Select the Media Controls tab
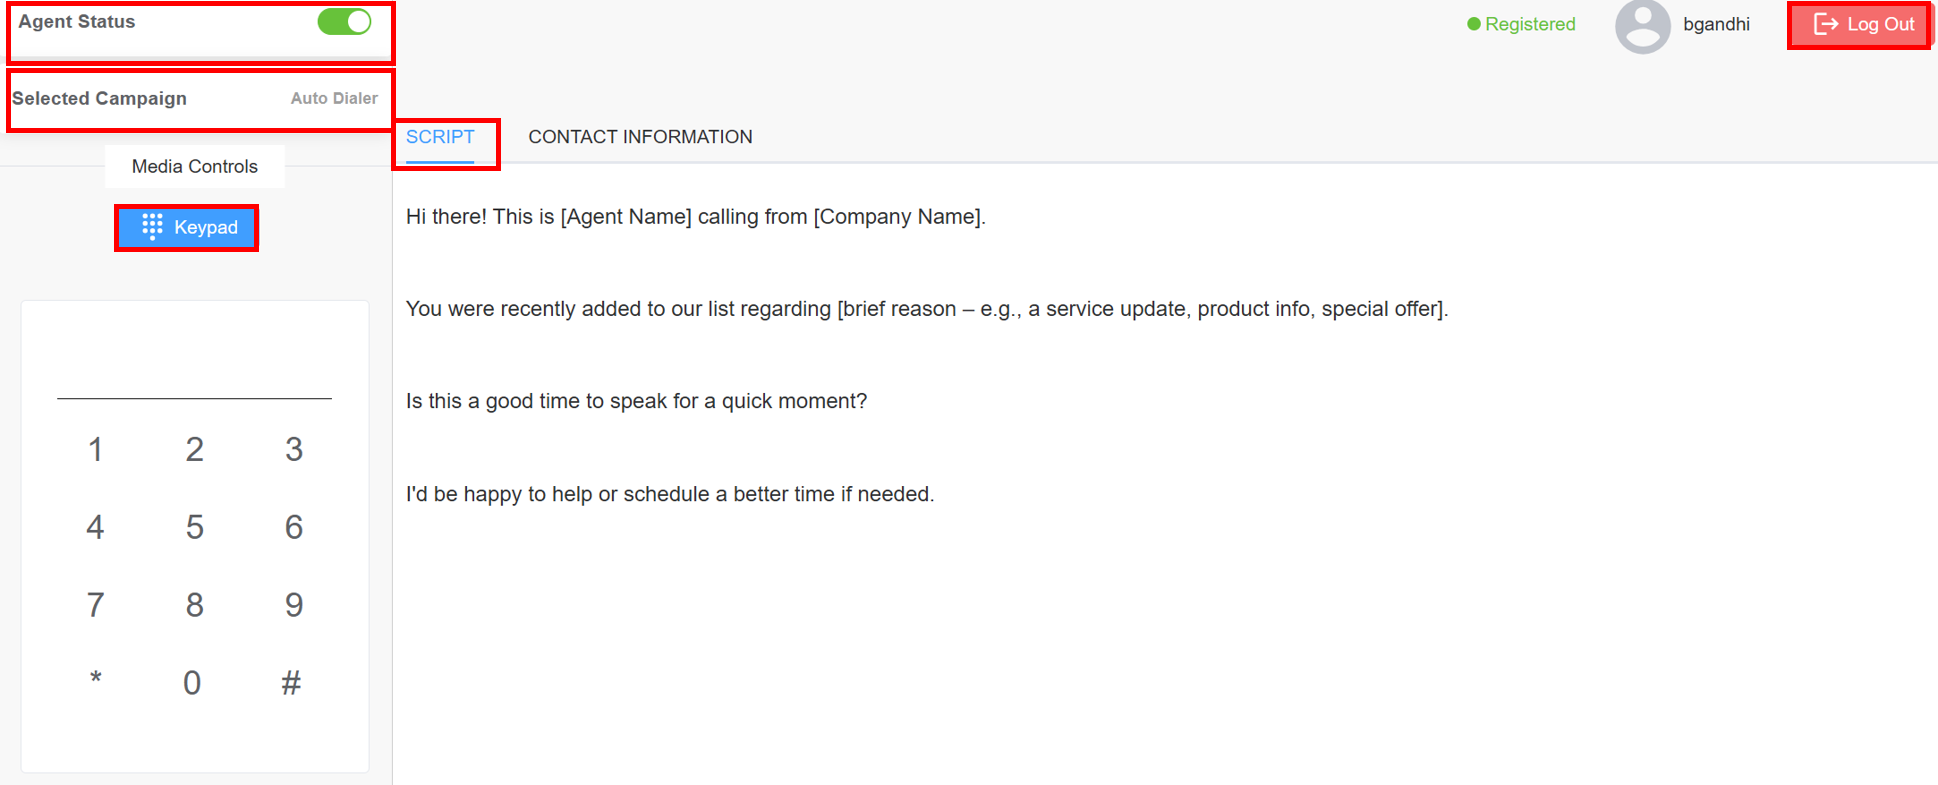The image size is (1938, 785). (195, 167)
